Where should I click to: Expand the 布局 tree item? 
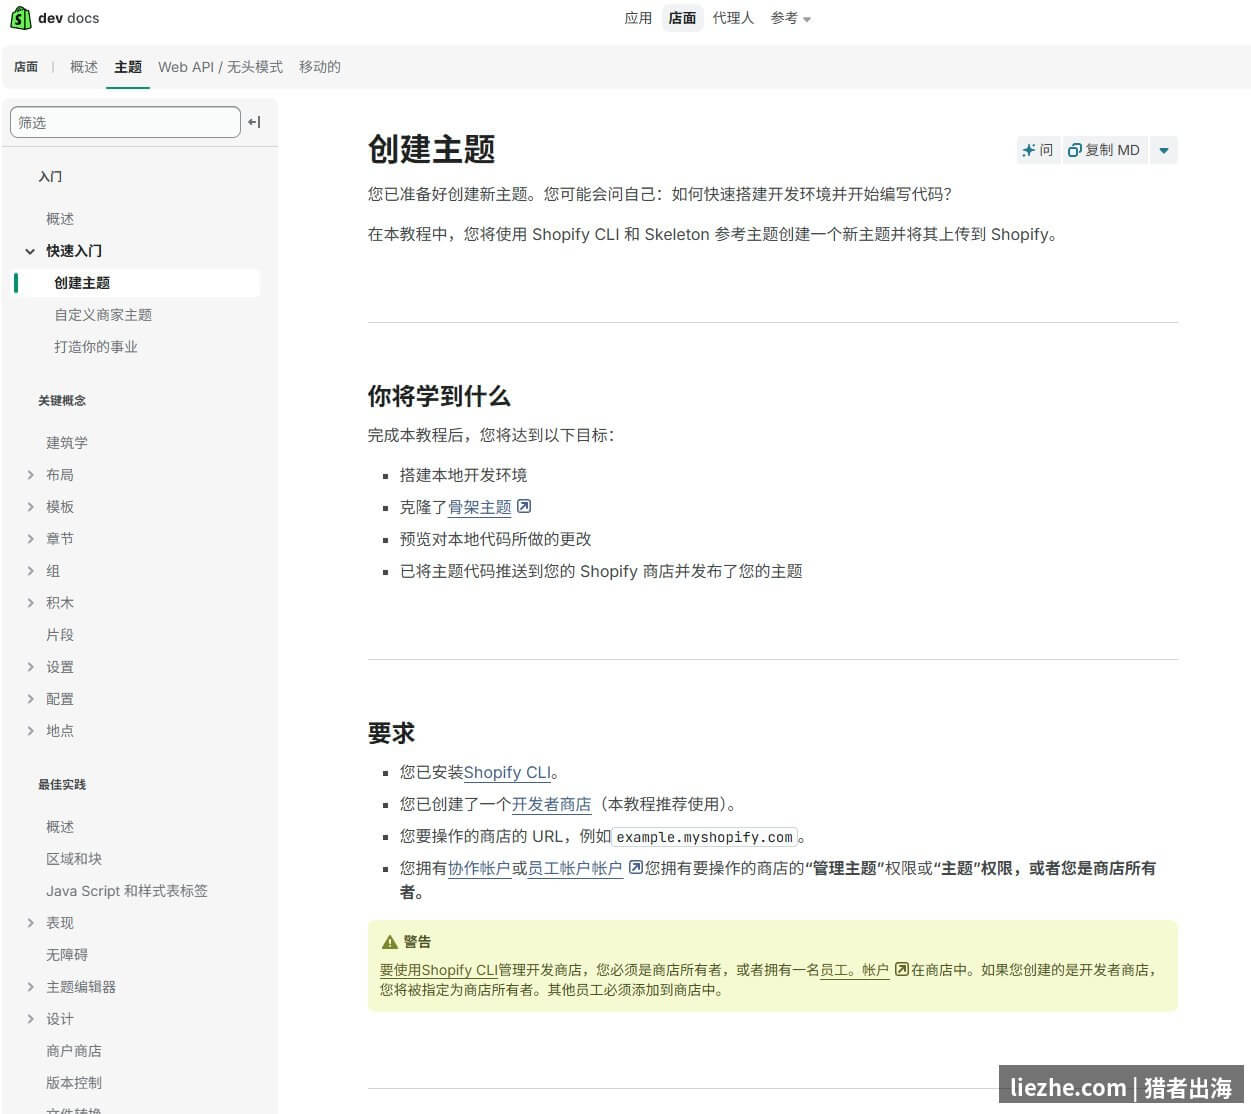click(30, 475)
